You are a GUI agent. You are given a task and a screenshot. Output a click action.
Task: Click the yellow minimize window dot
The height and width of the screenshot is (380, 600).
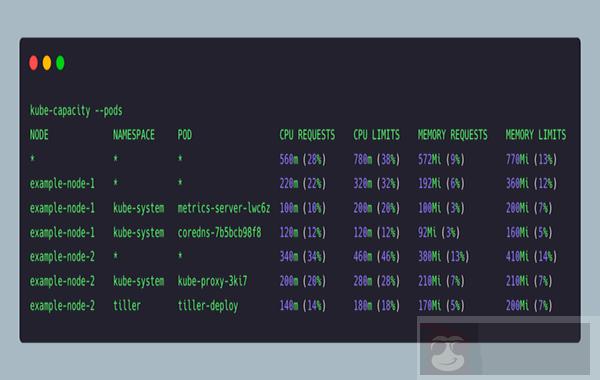click(47, 63)
